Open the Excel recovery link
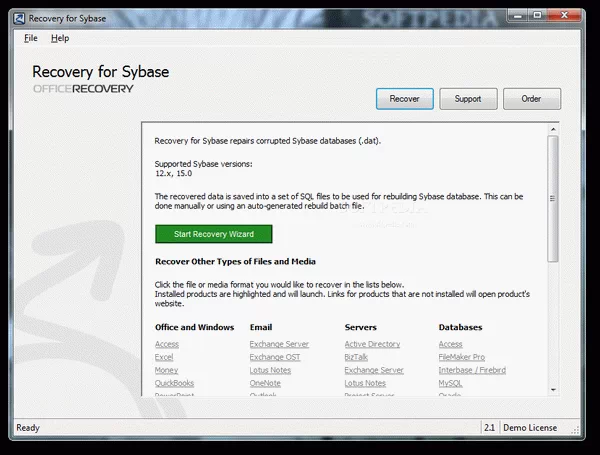 pos(164,357)
